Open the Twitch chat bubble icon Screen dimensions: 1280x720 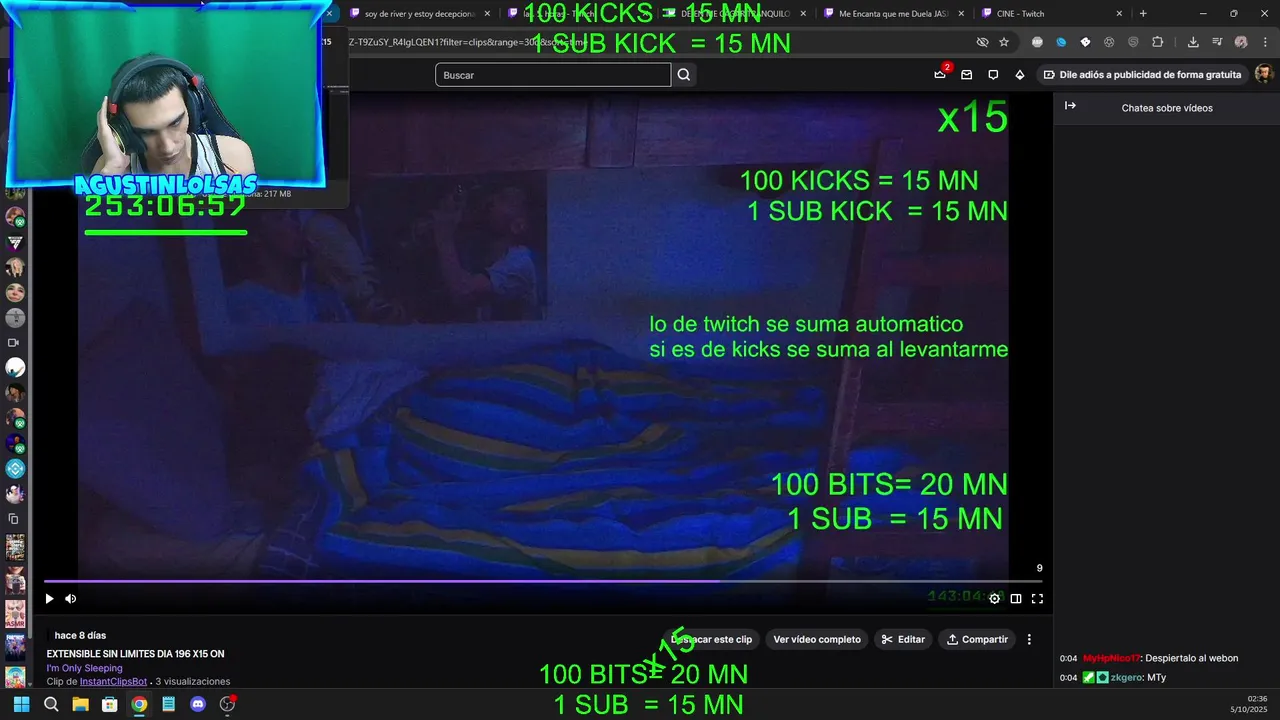(x=993, y=75)
